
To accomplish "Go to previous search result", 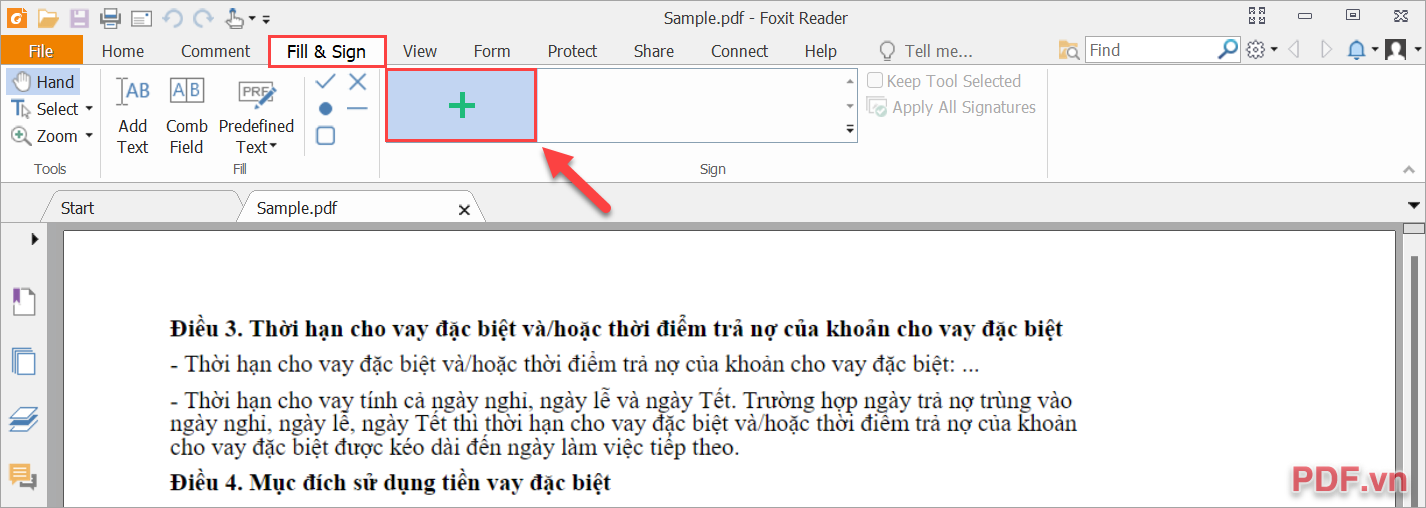I will pyautogui.click(x=1295, y=50).
